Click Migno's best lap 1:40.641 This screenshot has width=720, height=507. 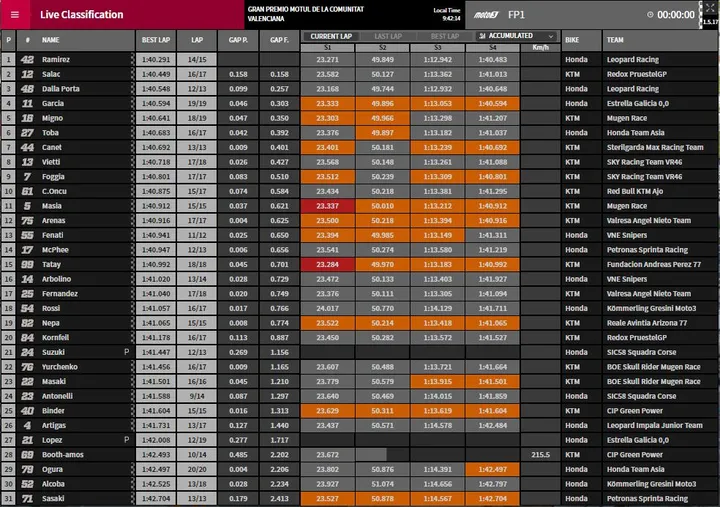(156, 118)
